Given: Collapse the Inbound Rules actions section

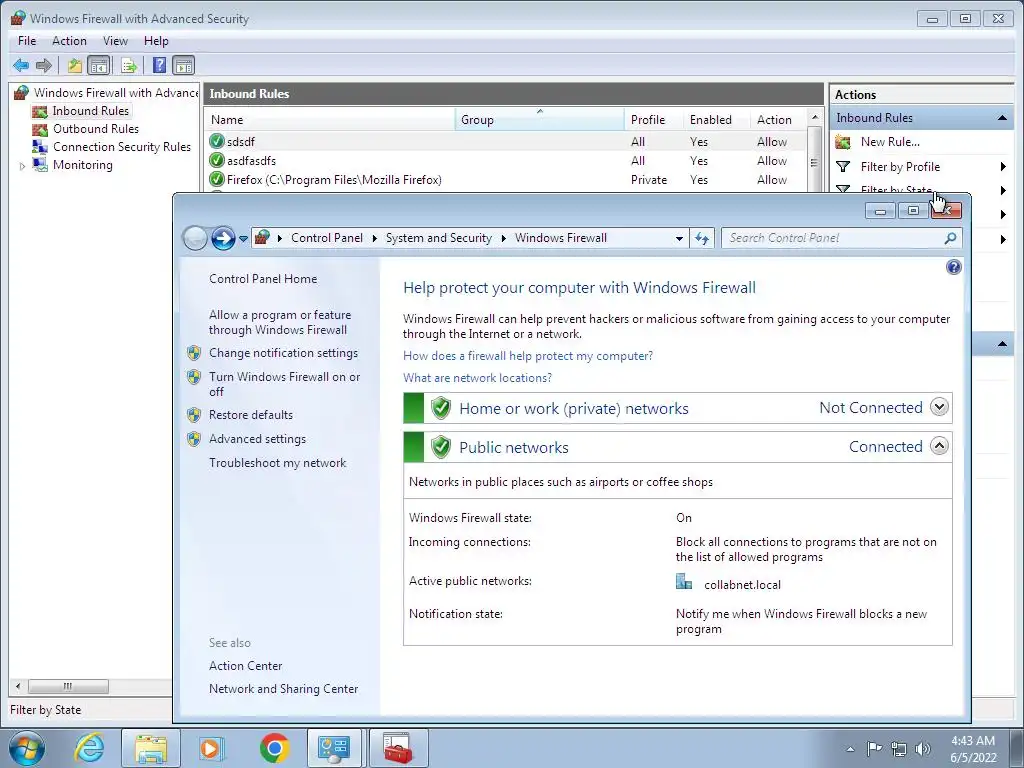Looking at the screenshot, I should tap(1002, 118).
